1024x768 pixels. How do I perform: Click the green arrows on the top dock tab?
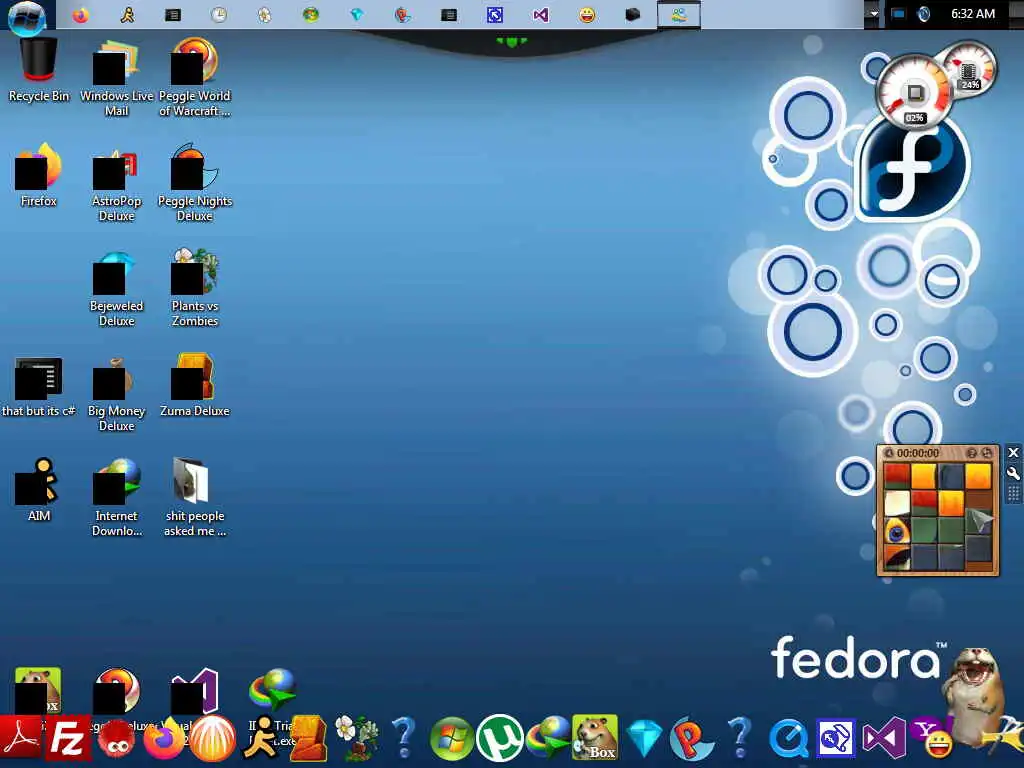511,42
